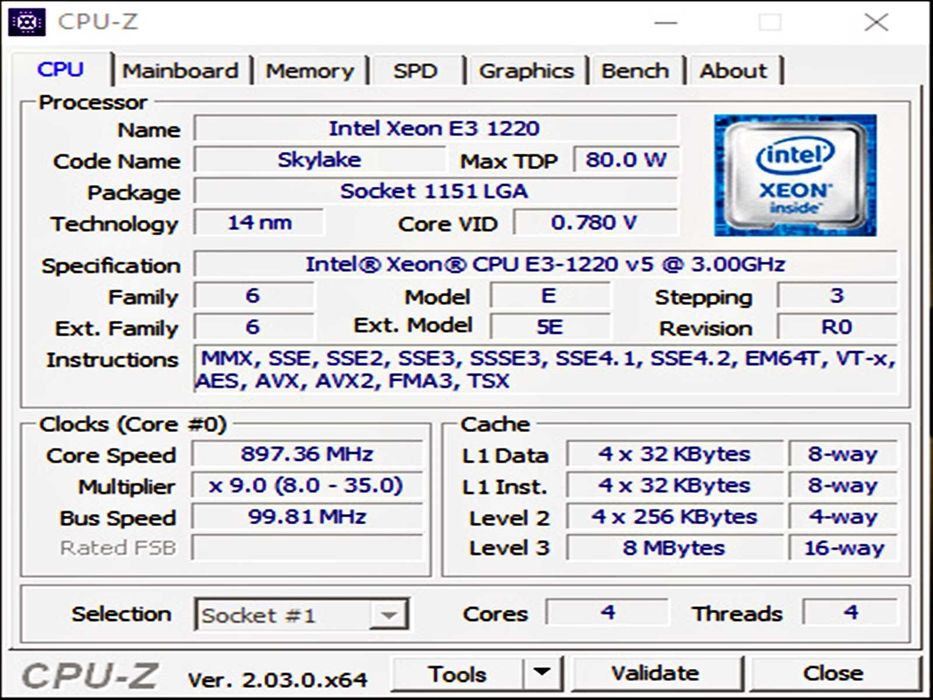Click the Intel Xeon inside logo
The image size is (933, 700).
[x=795, y=175]
